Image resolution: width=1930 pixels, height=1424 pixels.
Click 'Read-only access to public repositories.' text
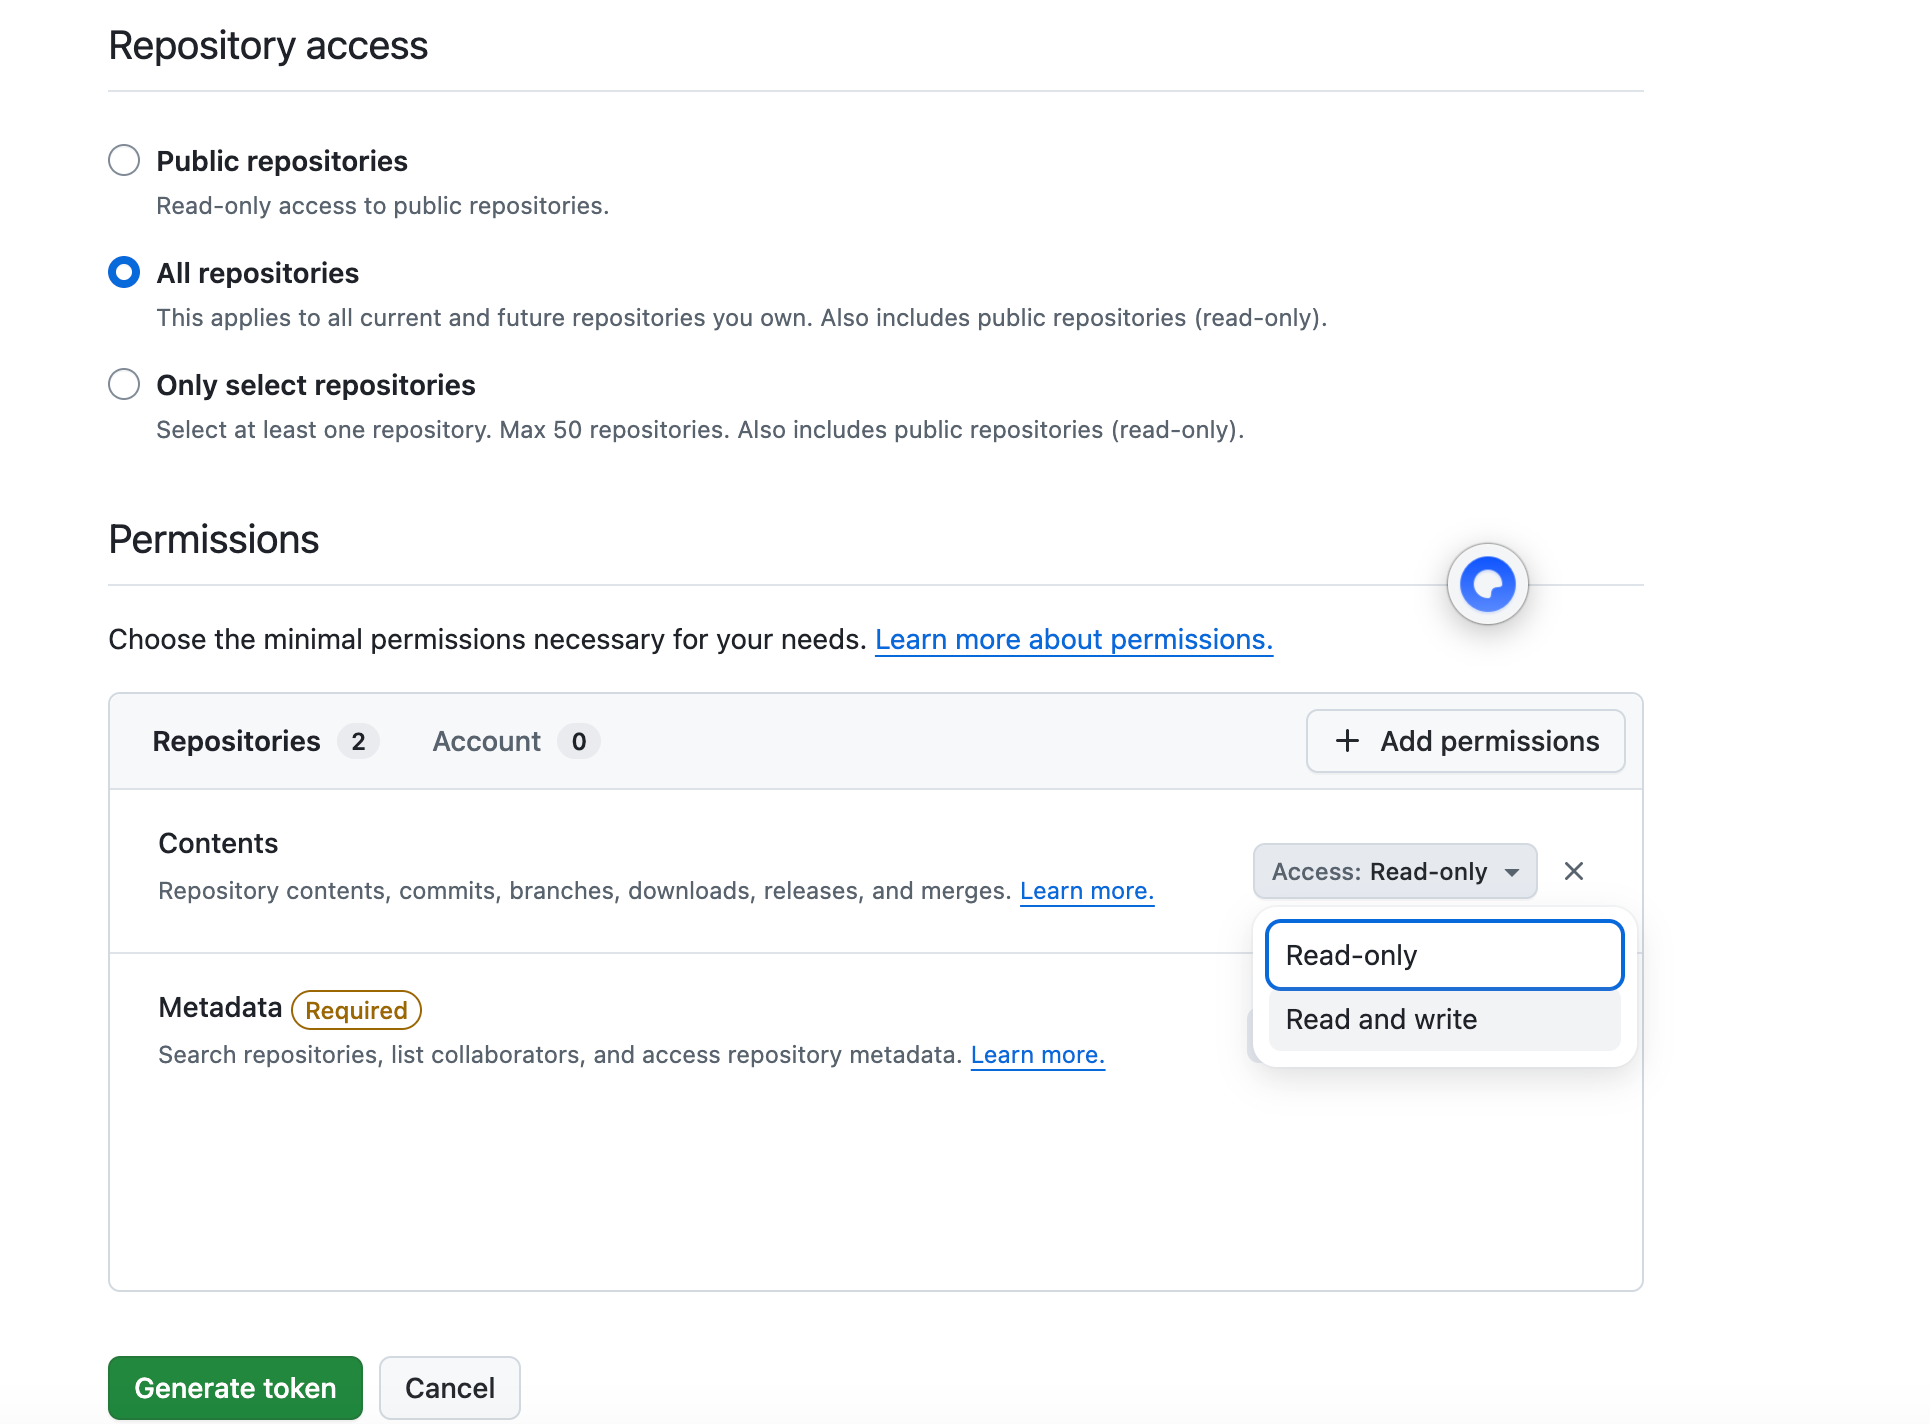pyautogui.click(x=382, y=205)
